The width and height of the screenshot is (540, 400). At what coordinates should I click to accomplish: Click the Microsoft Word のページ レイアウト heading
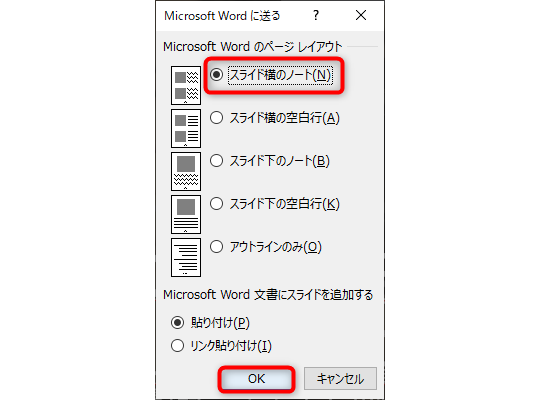(x=253, y=47)
